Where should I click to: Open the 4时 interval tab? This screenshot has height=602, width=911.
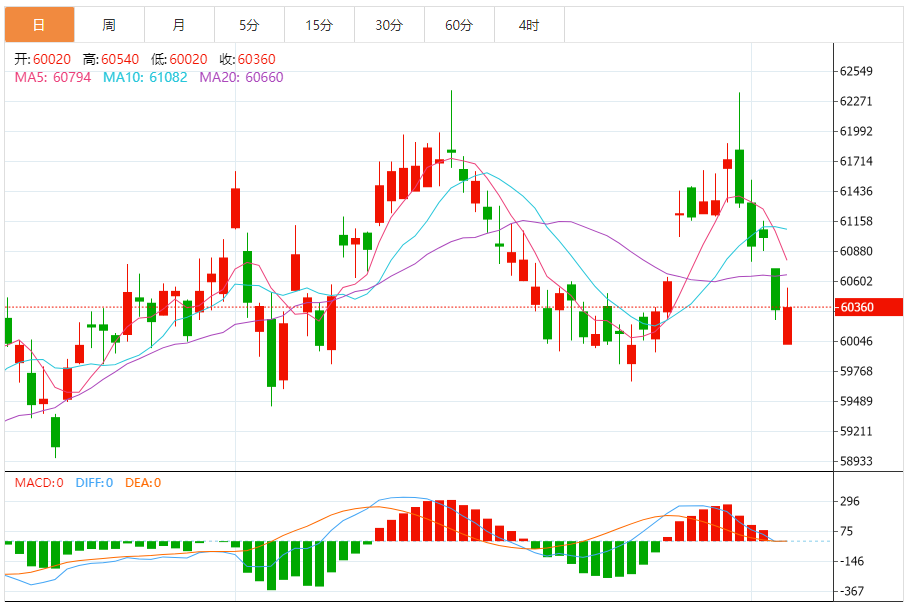click(x=529, y=25)
